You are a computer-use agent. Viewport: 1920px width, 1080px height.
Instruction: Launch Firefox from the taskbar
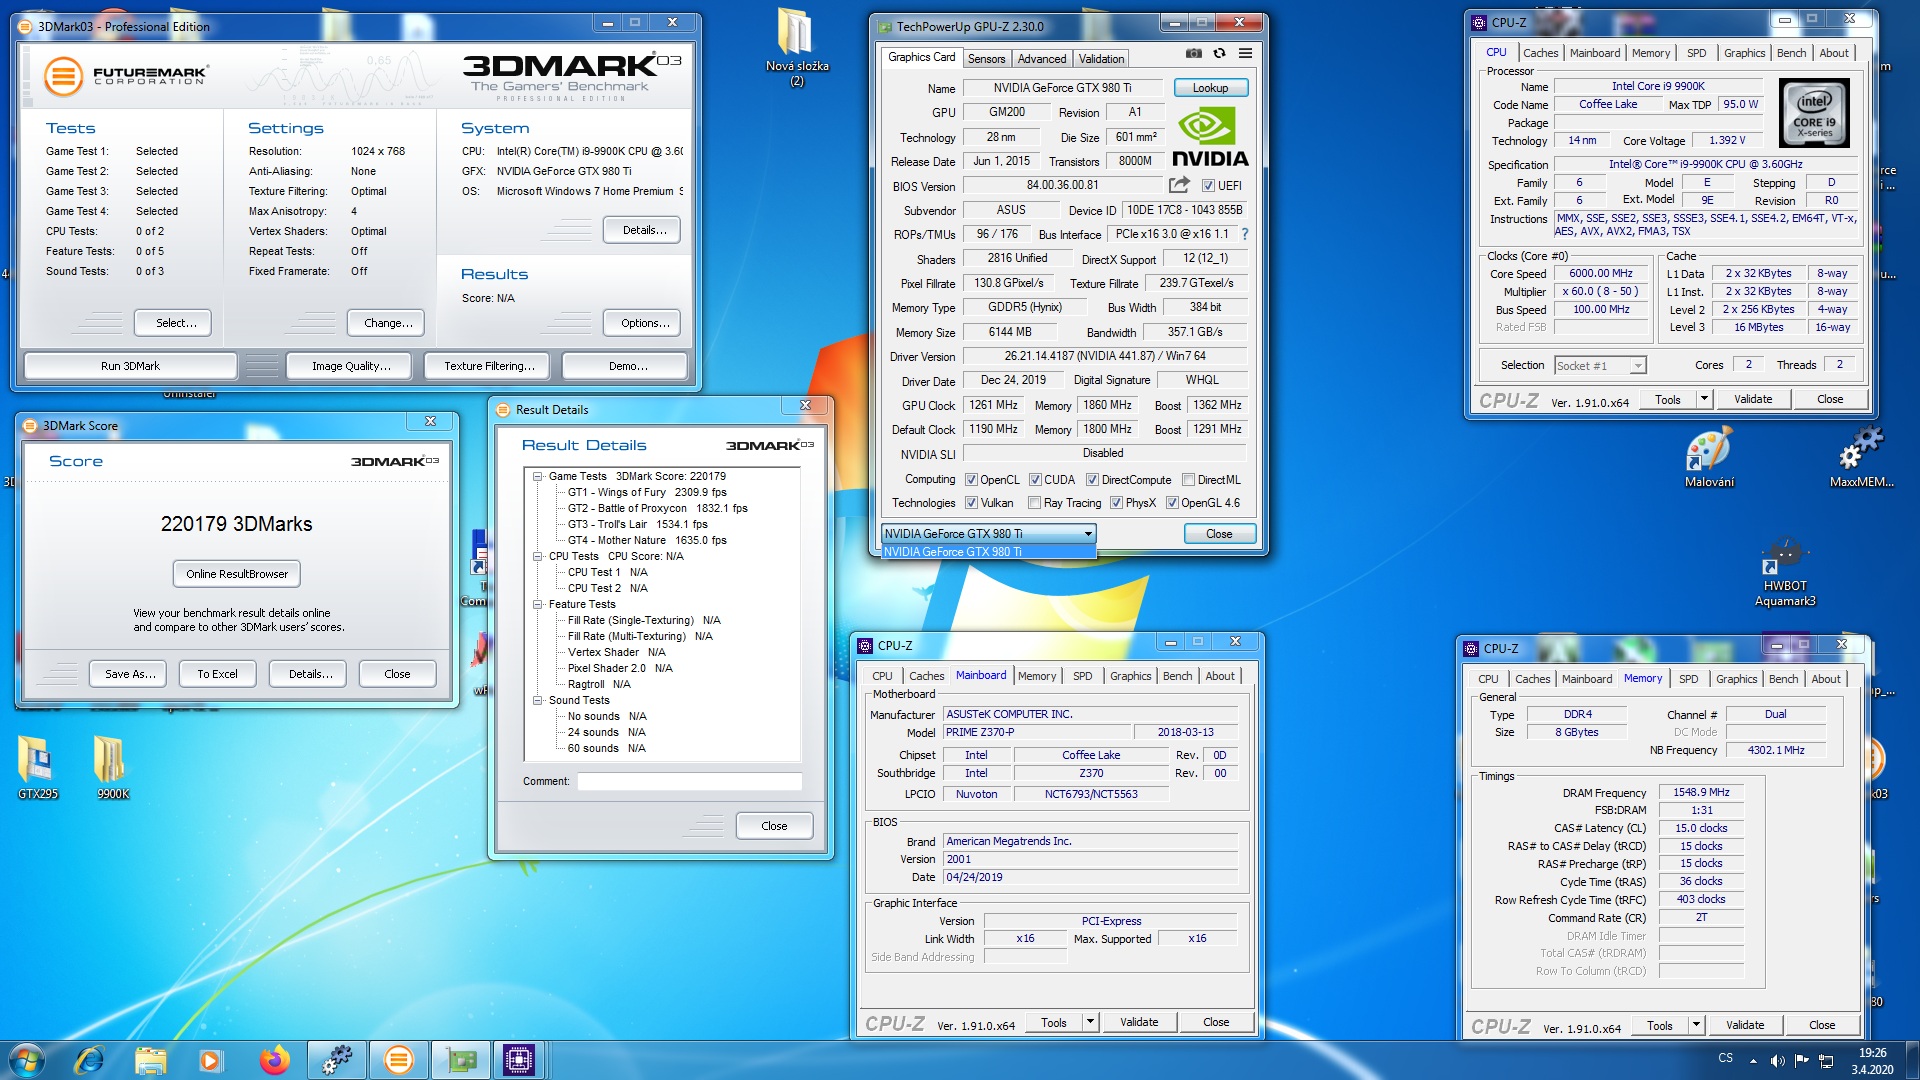click(x=274, y=1060)
